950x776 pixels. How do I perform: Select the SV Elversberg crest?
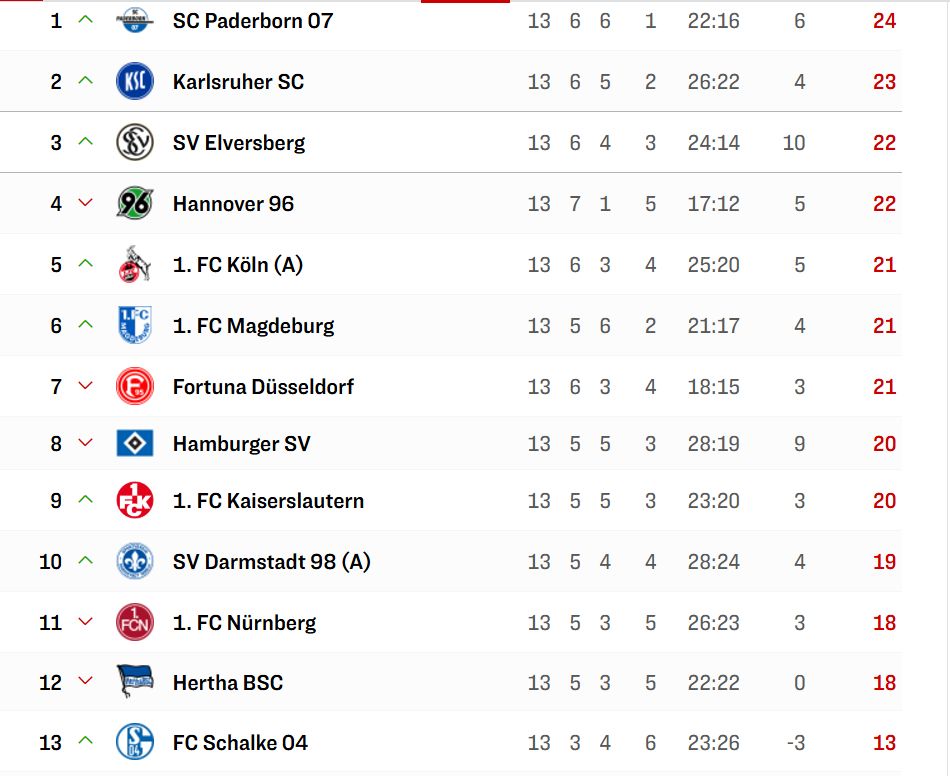135,142
